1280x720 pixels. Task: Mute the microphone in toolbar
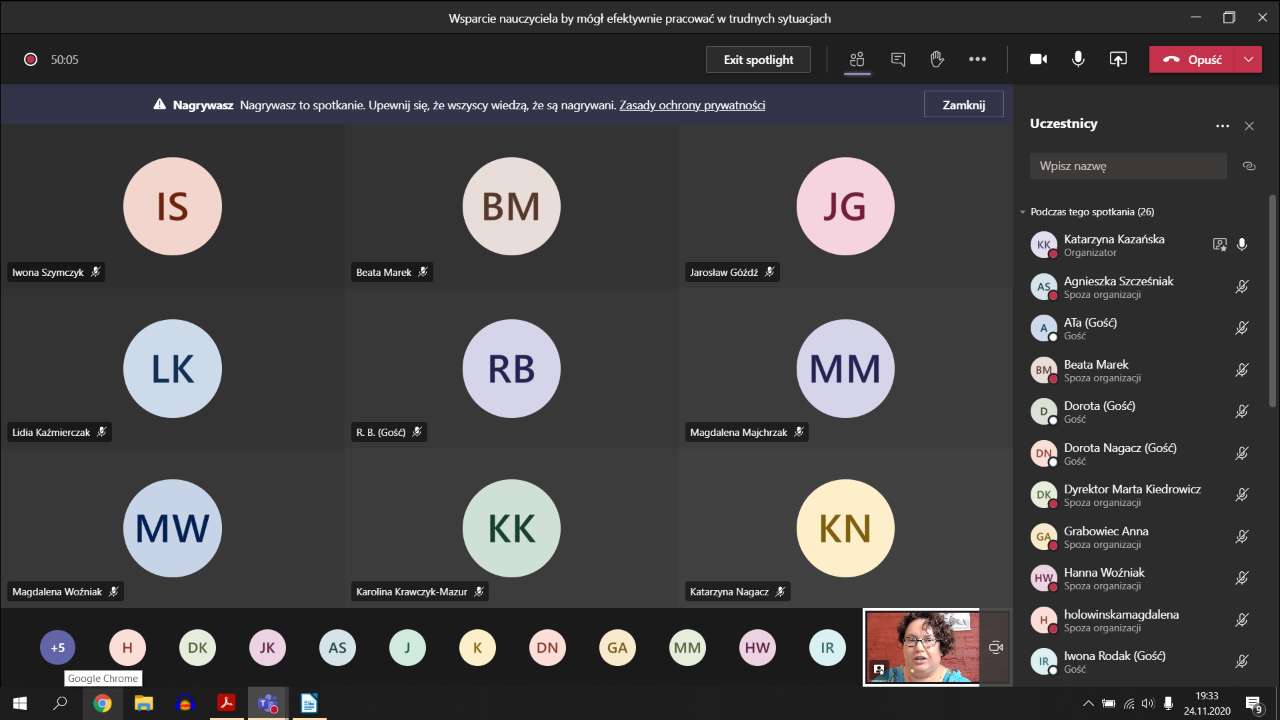(1078, 60)
